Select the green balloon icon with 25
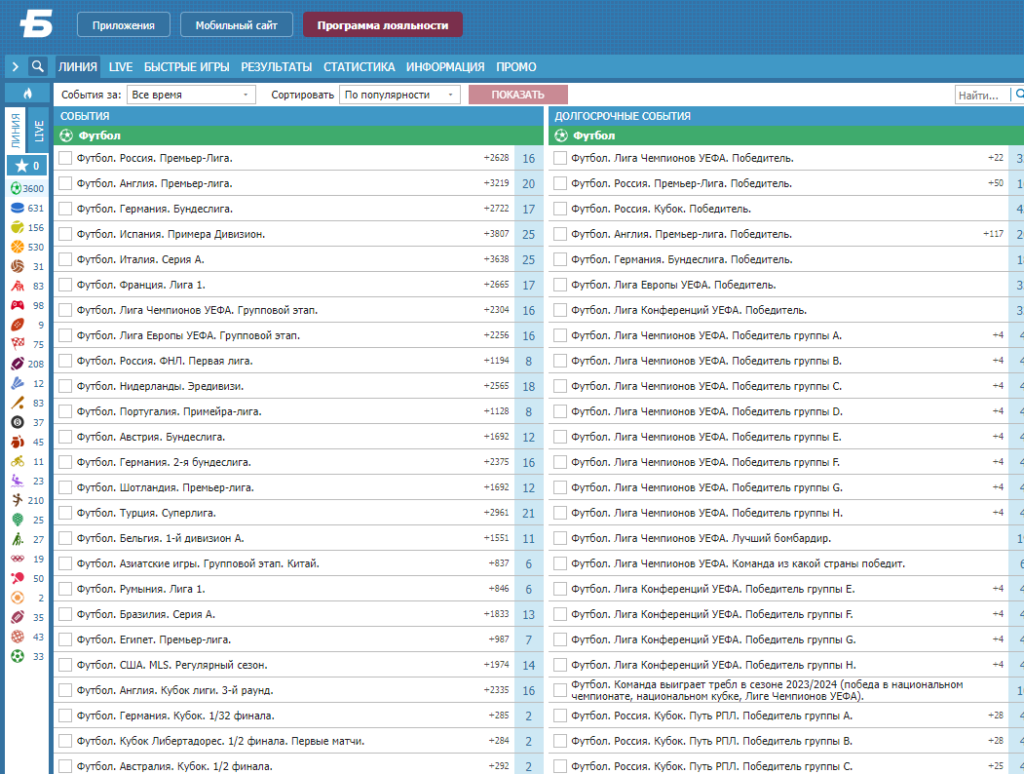 17,520
